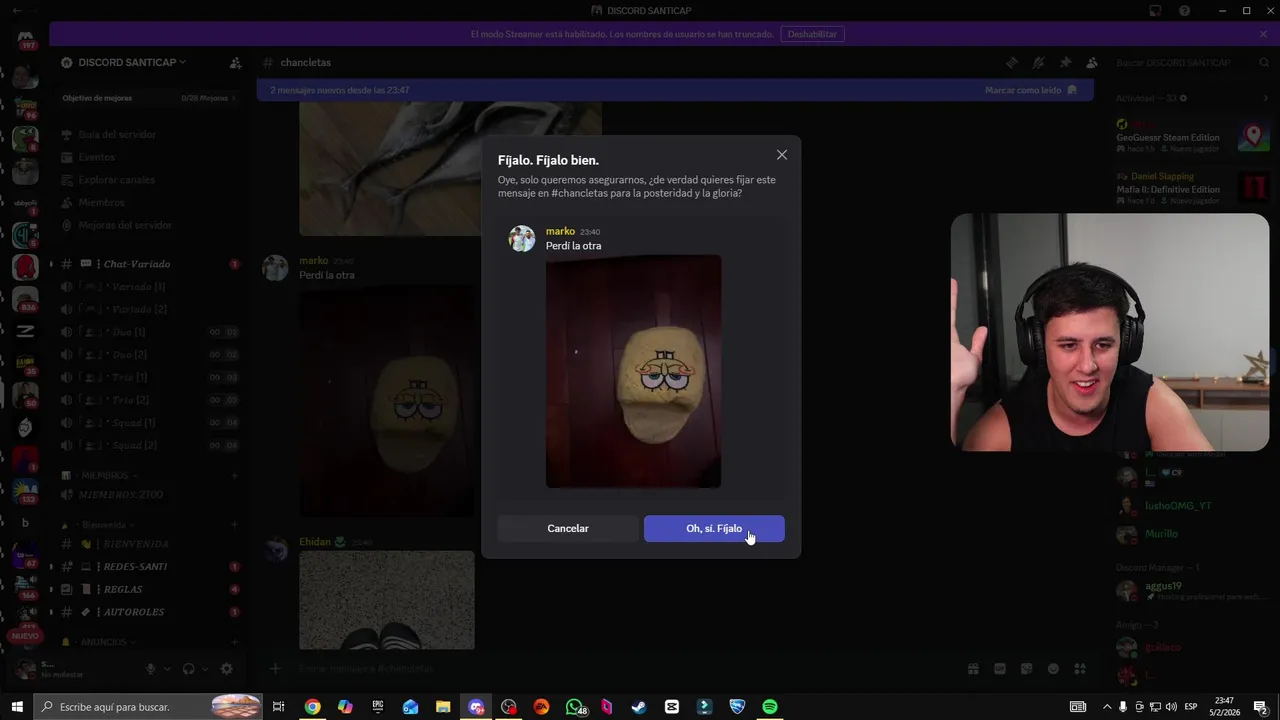Close the pin confirmation dialog with X

tap(782, 155)
